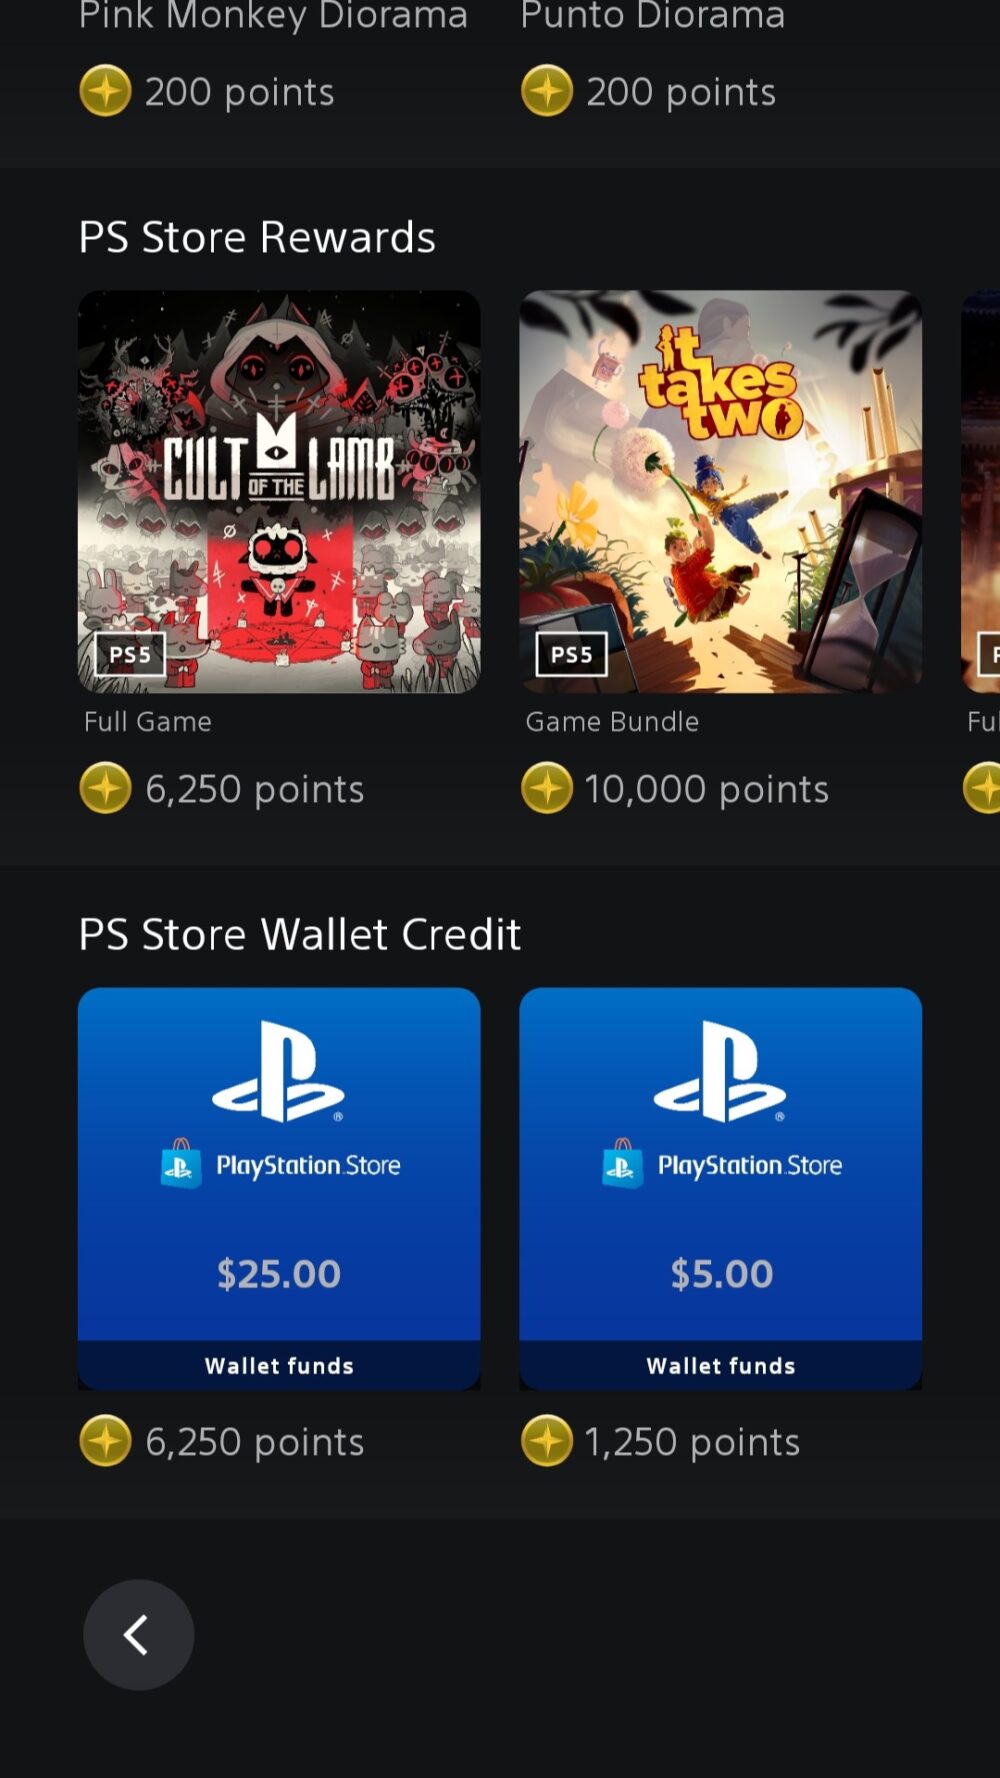Click coin icon under $25.00 wallet card
This screenshot has width=1000, height=1778.
point(105,1441)
